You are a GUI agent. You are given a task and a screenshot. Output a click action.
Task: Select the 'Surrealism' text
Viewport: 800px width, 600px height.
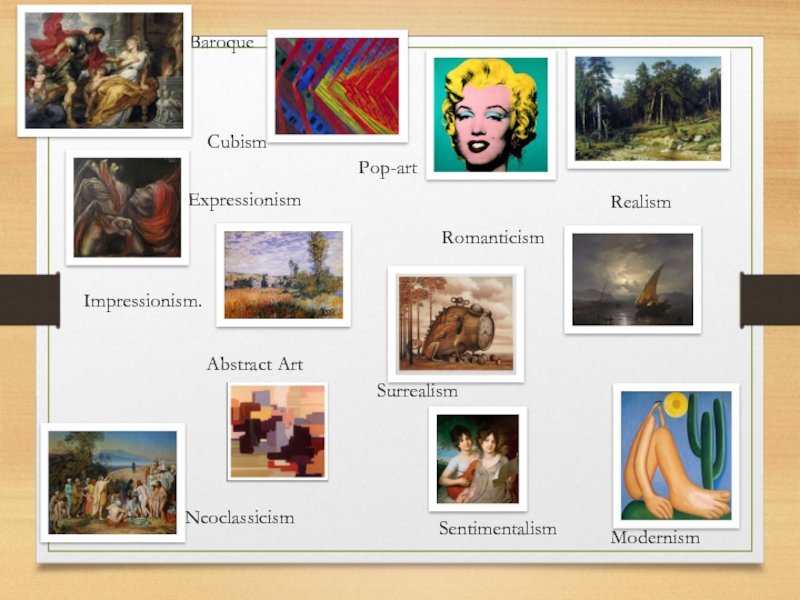point(417,391)
